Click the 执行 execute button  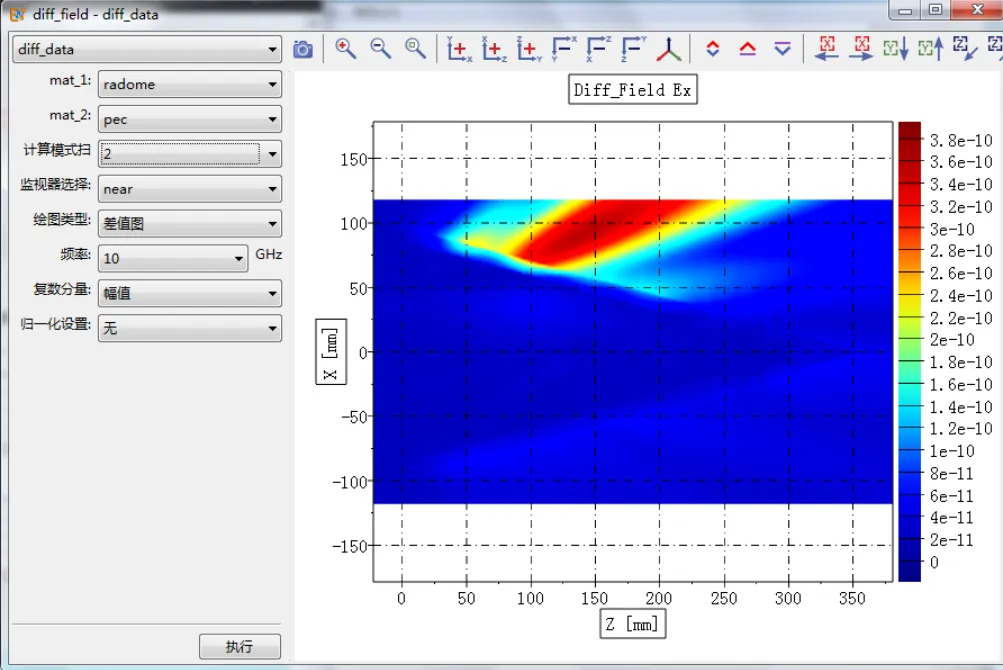click(x=240, y=646)
